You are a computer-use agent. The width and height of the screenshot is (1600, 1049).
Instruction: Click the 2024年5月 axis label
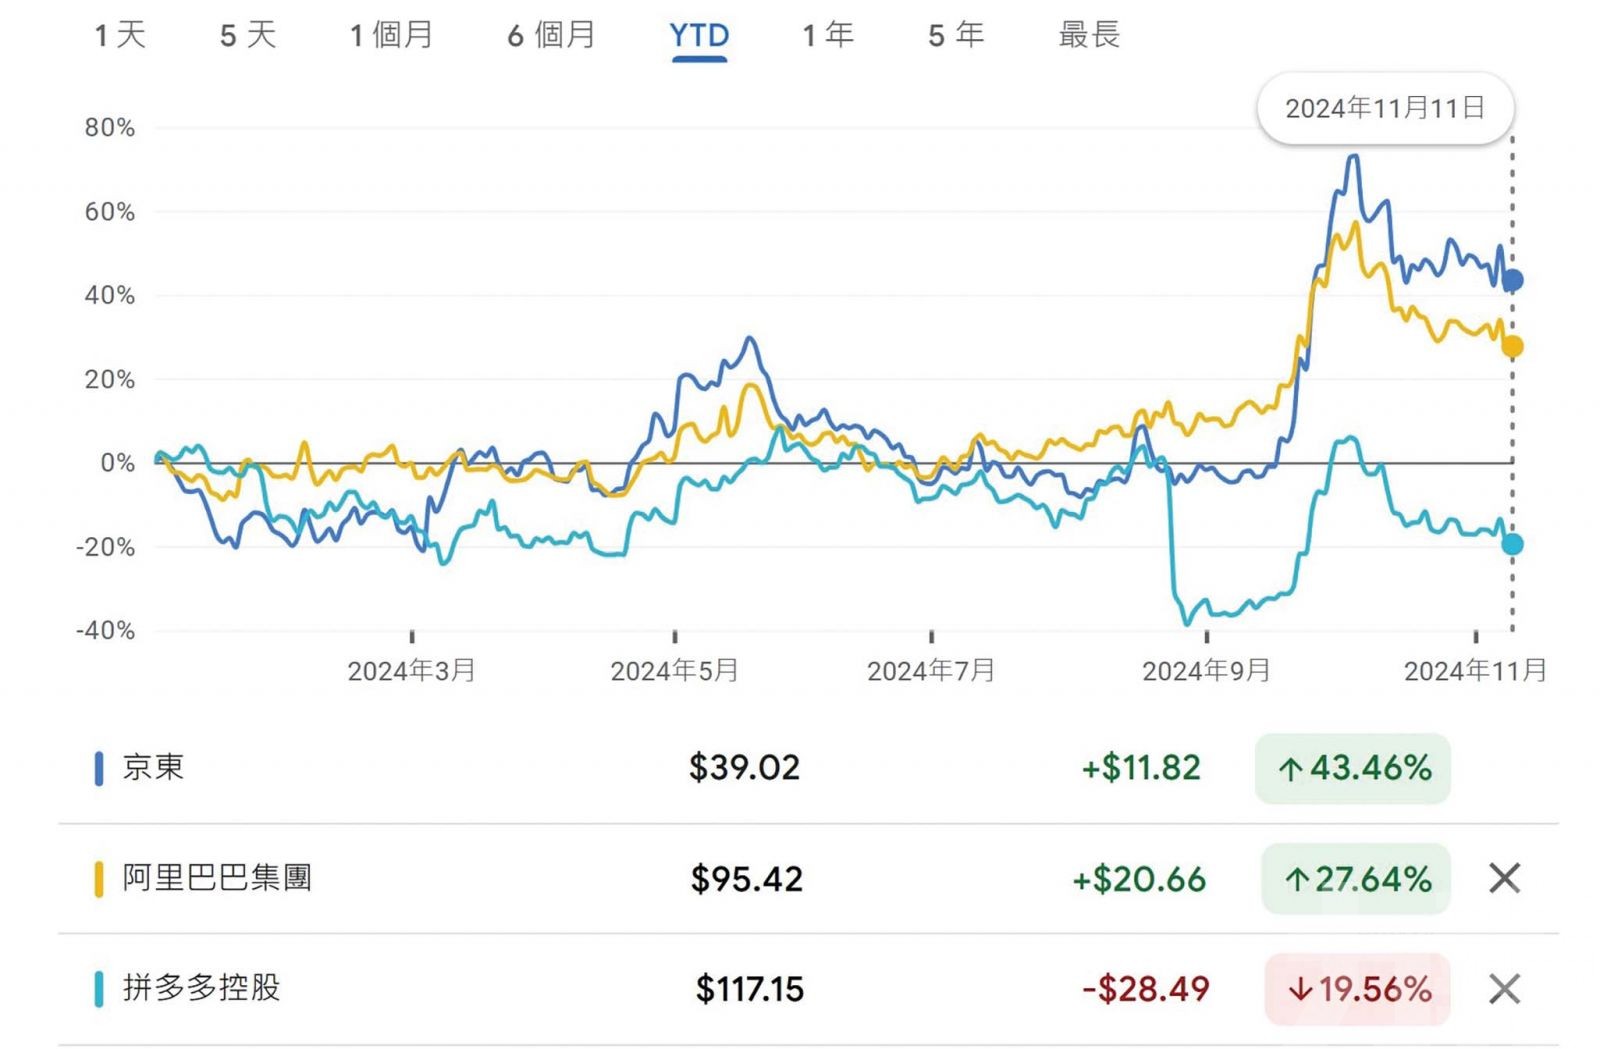pos(674,670)
